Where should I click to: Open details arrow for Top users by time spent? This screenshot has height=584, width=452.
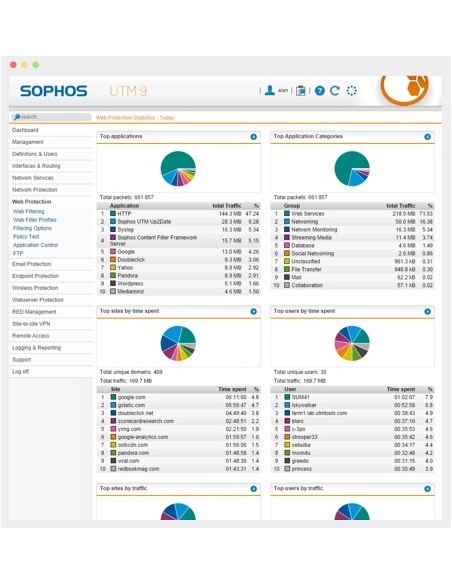coord(427,311)
